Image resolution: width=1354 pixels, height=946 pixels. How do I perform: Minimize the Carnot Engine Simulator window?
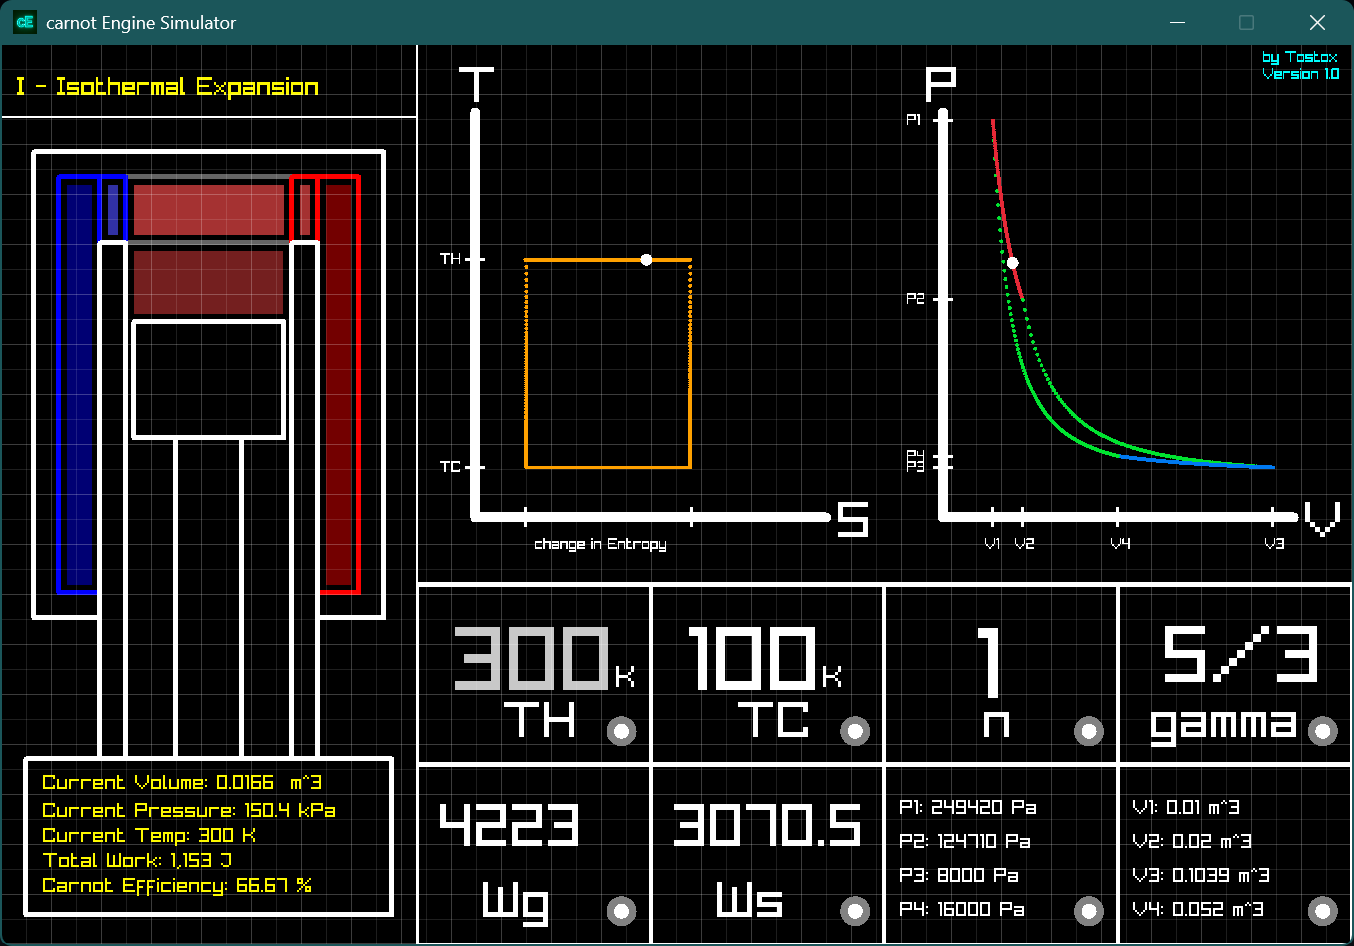tap(1178, 22)
